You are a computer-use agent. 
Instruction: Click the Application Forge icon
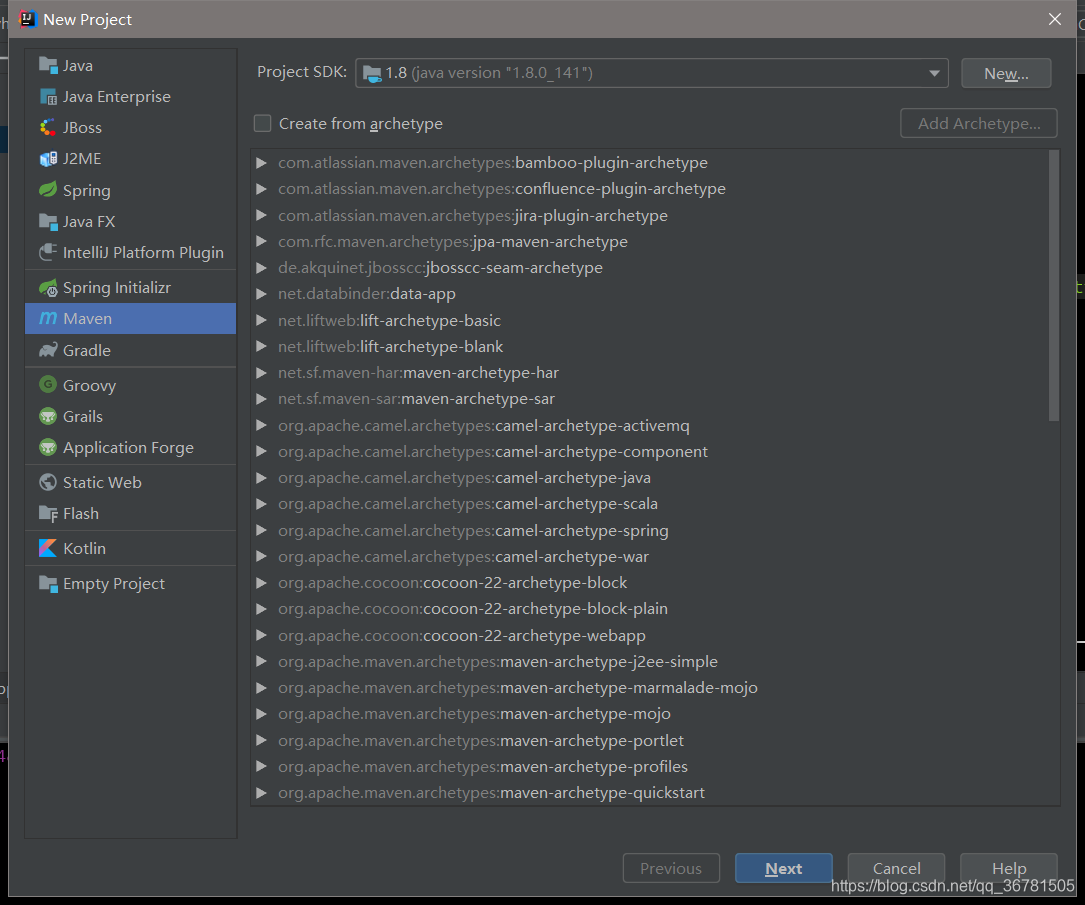[48, 447]
